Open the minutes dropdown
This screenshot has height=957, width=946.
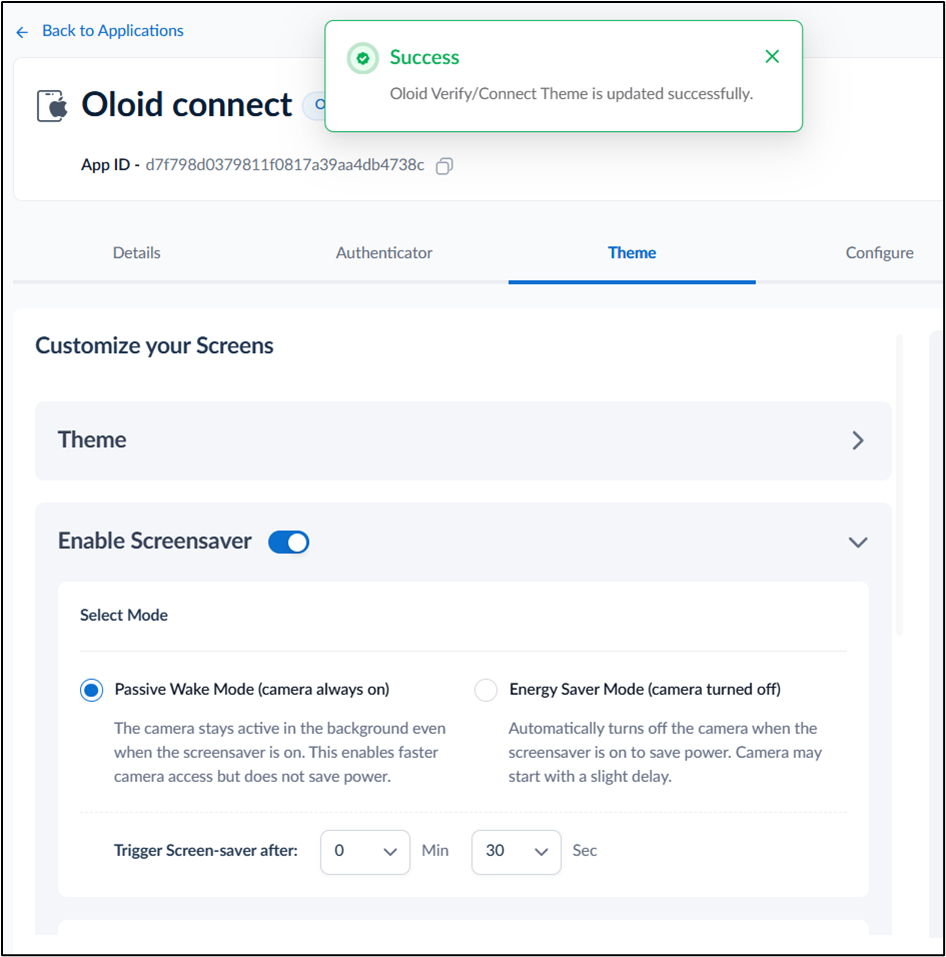click(365, 852)
